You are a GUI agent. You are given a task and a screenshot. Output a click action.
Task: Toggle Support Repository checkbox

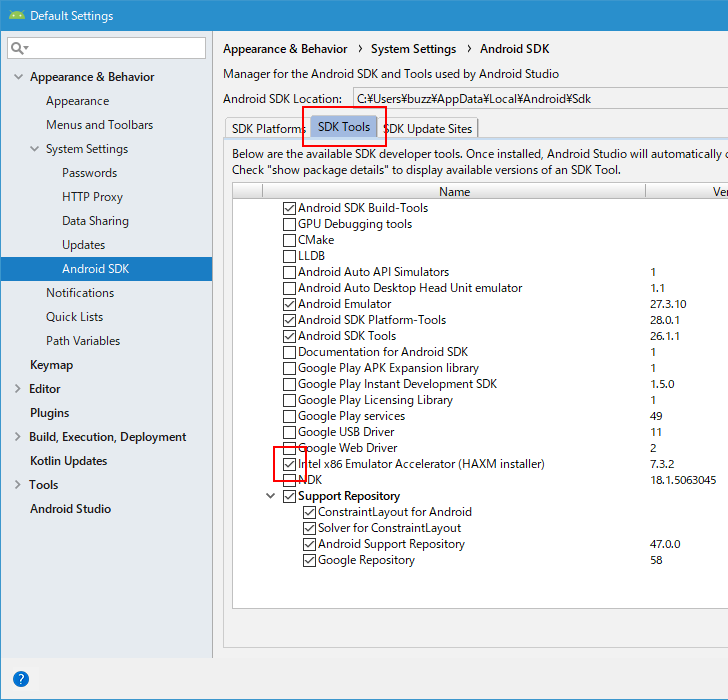pos(289,496)
